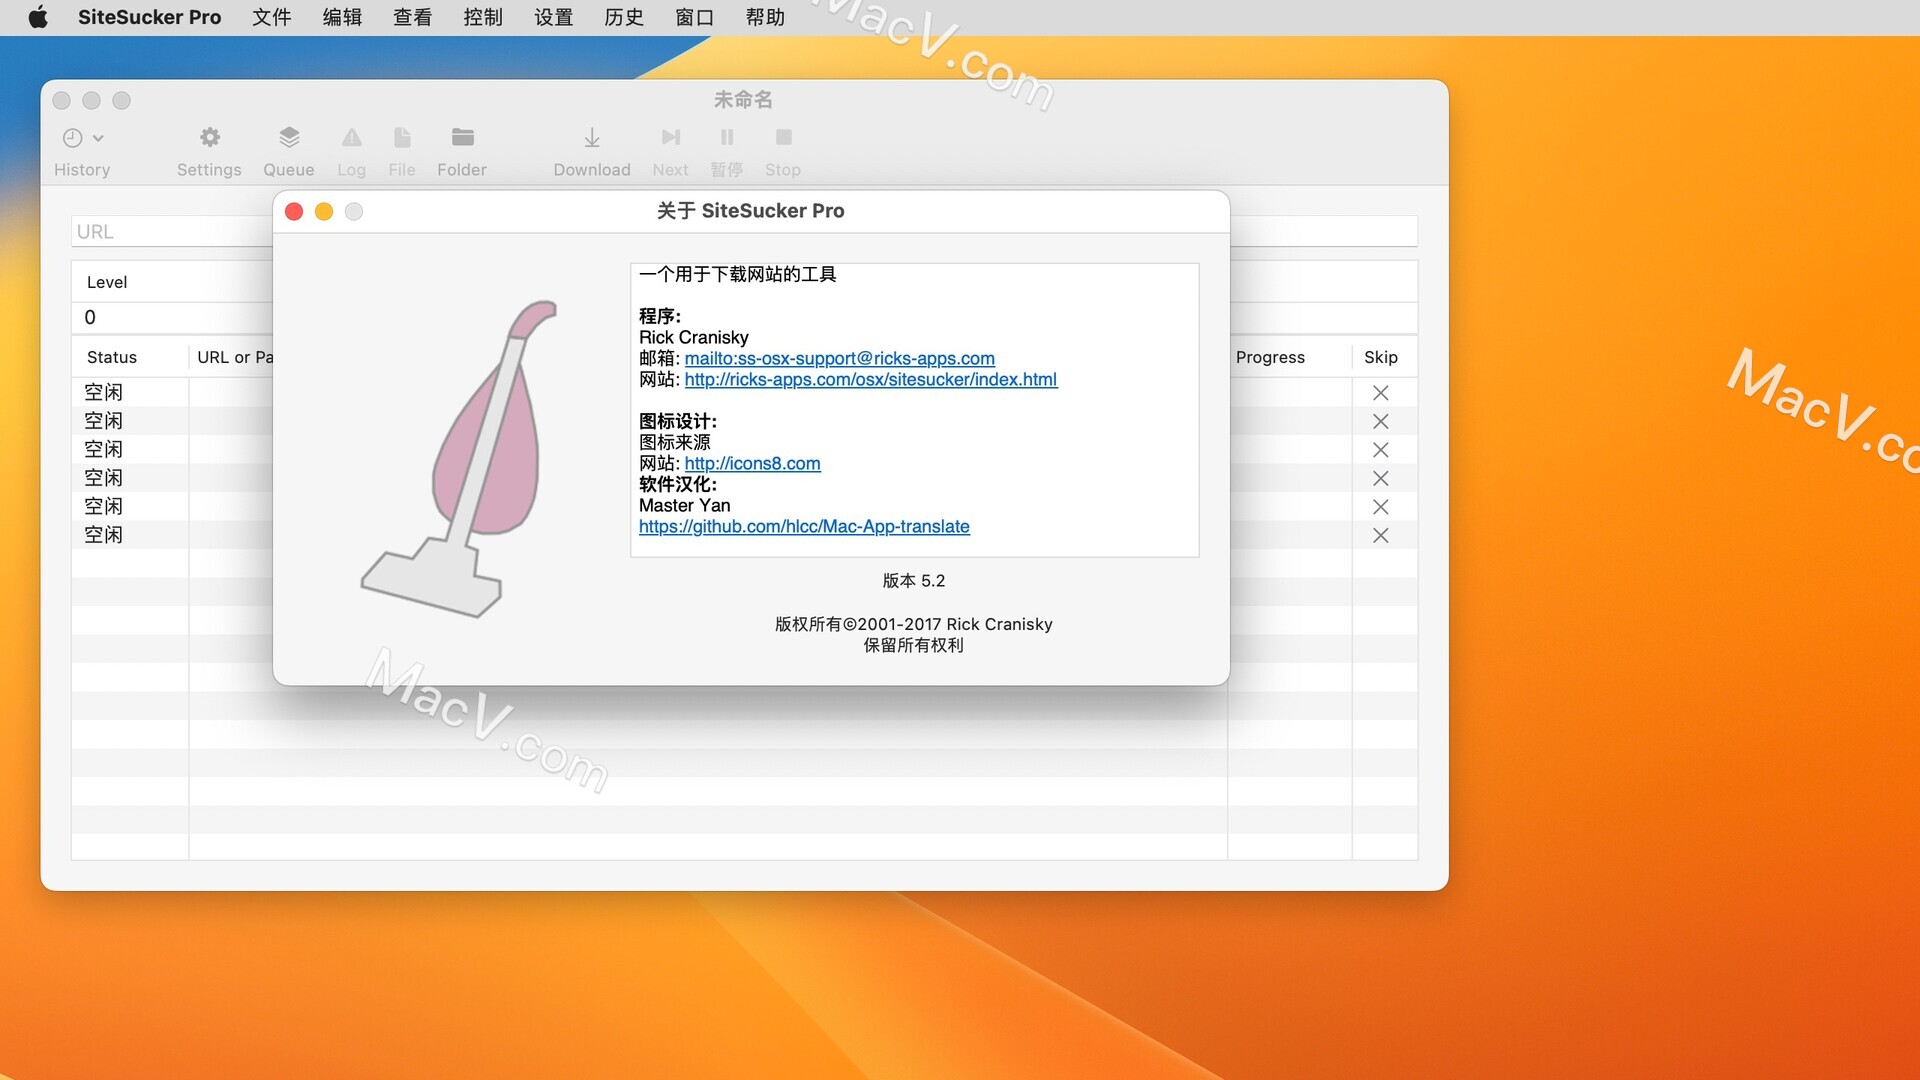Expand the History dropdown chevron
Screen dimensions: 1920x1080
[x=98, y=139]
